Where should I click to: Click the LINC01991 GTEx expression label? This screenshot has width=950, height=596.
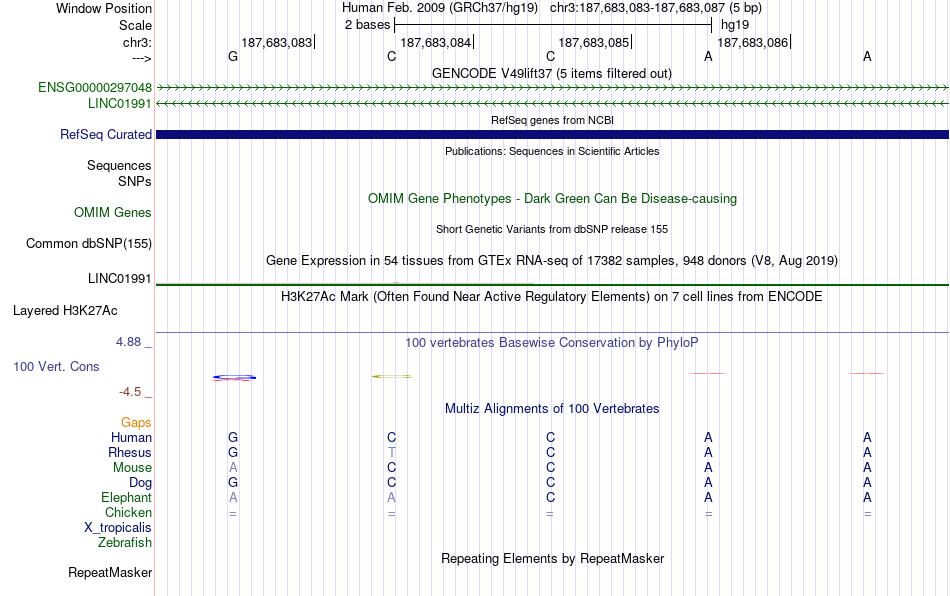119,279
